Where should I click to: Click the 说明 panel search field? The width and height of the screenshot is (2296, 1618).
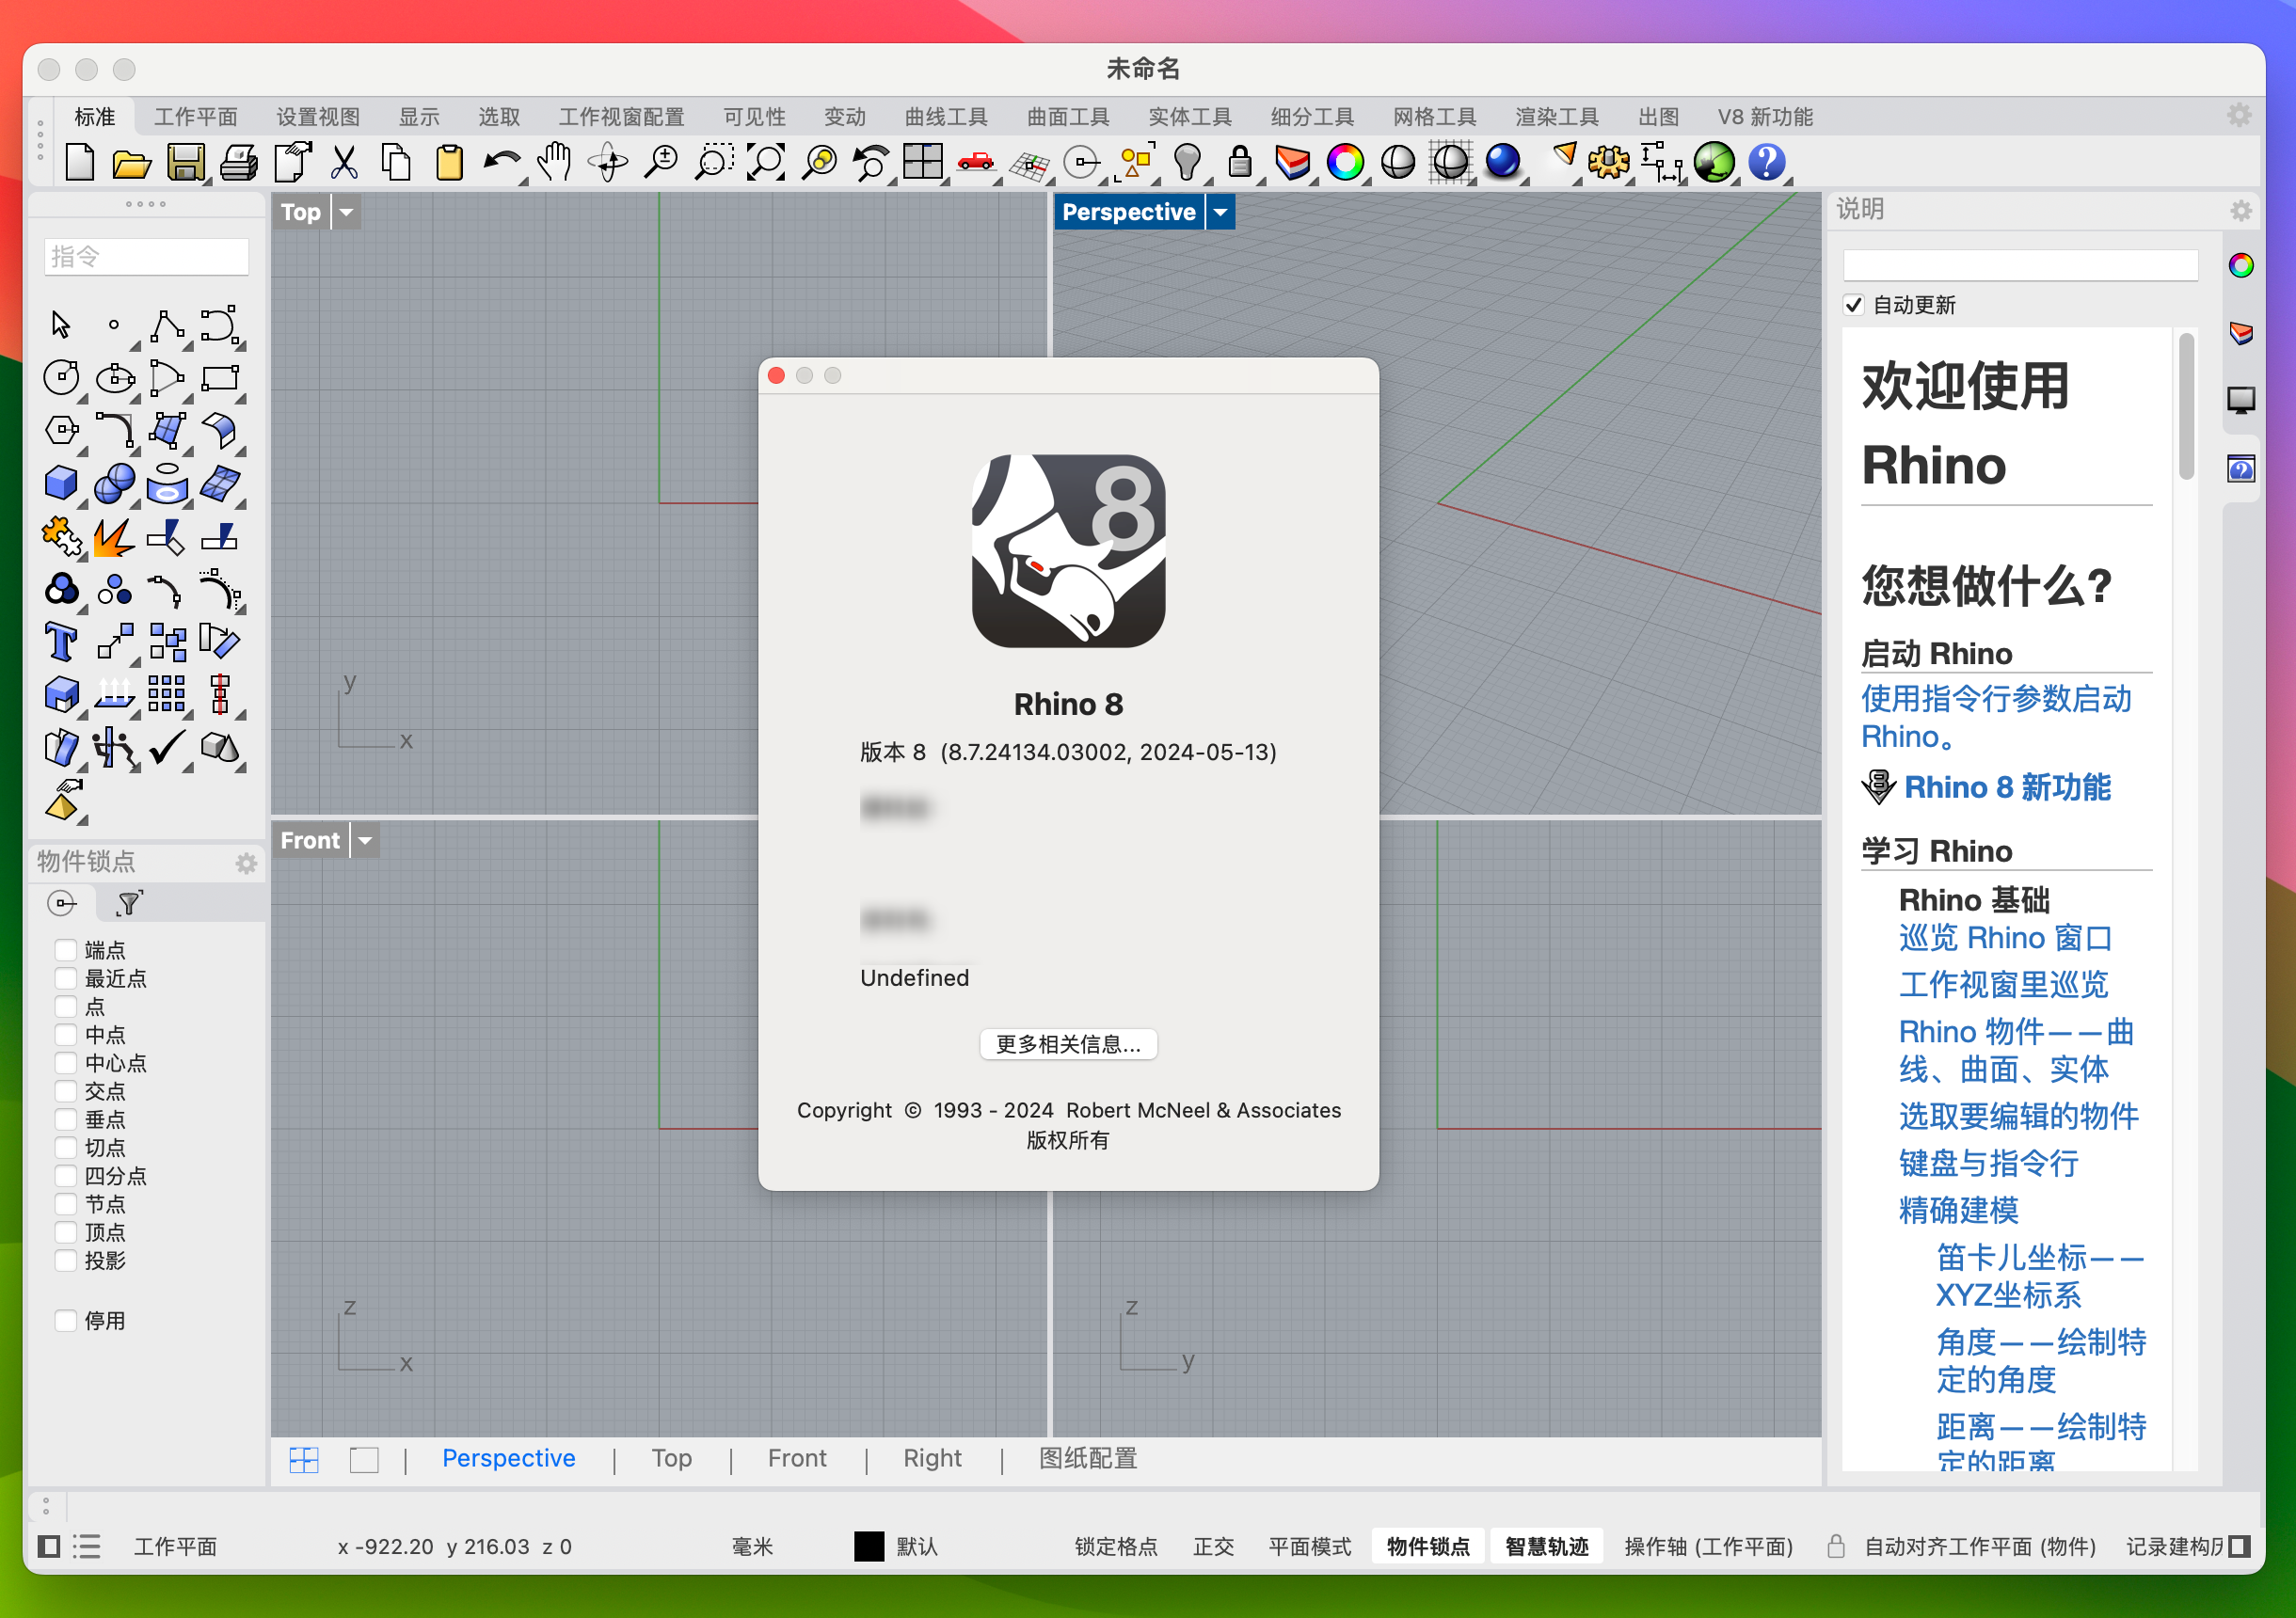(2020, 265)
